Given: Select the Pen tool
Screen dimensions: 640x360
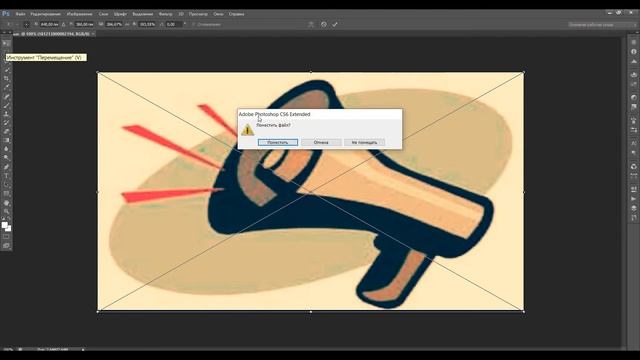Looking at the screenshot, I should point(7,167).
